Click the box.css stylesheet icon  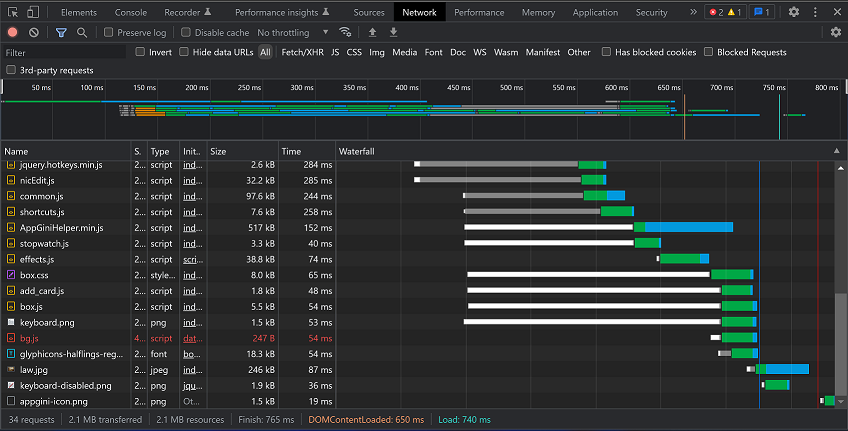click(11, 275)
